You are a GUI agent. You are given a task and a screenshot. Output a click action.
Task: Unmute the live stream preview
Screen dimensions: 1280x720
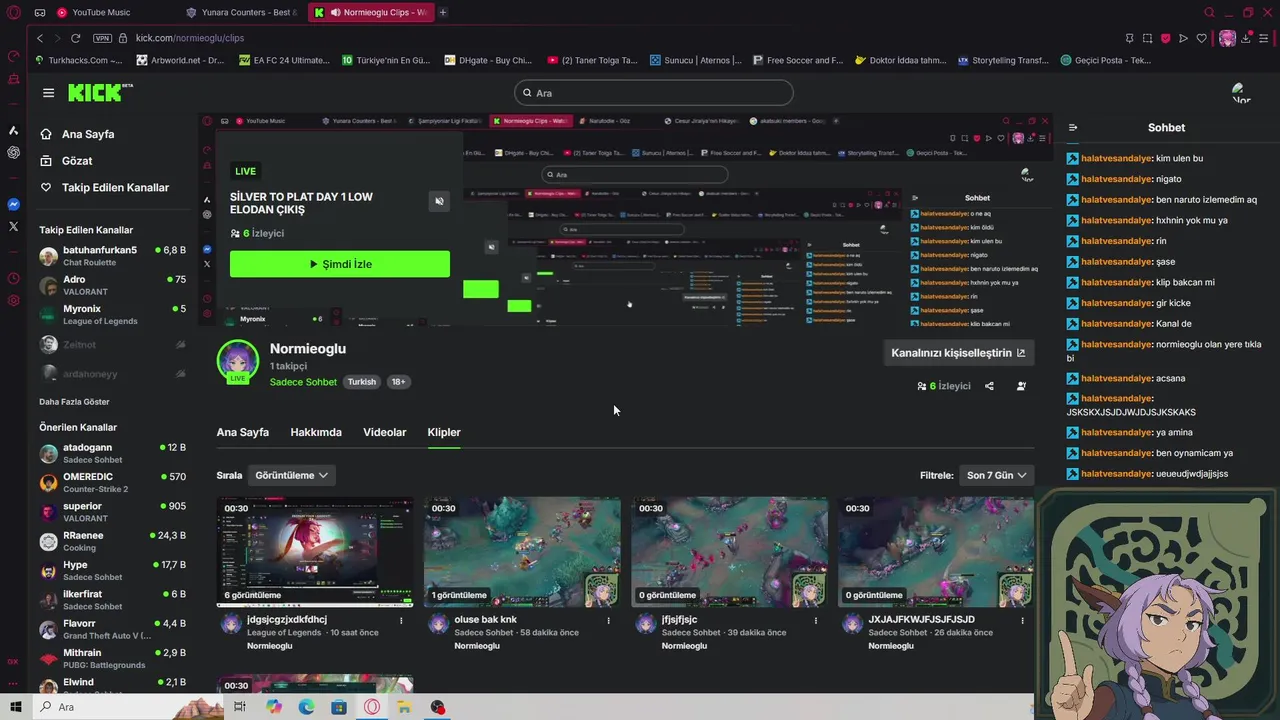pos(439,201)
